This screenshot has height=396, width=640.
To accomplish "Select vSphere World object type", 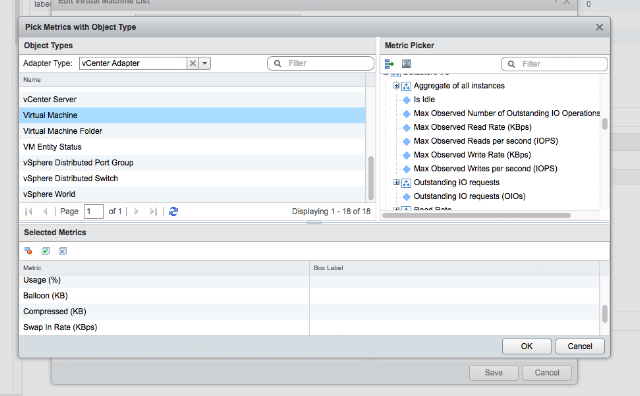I will tap(192, 194).
